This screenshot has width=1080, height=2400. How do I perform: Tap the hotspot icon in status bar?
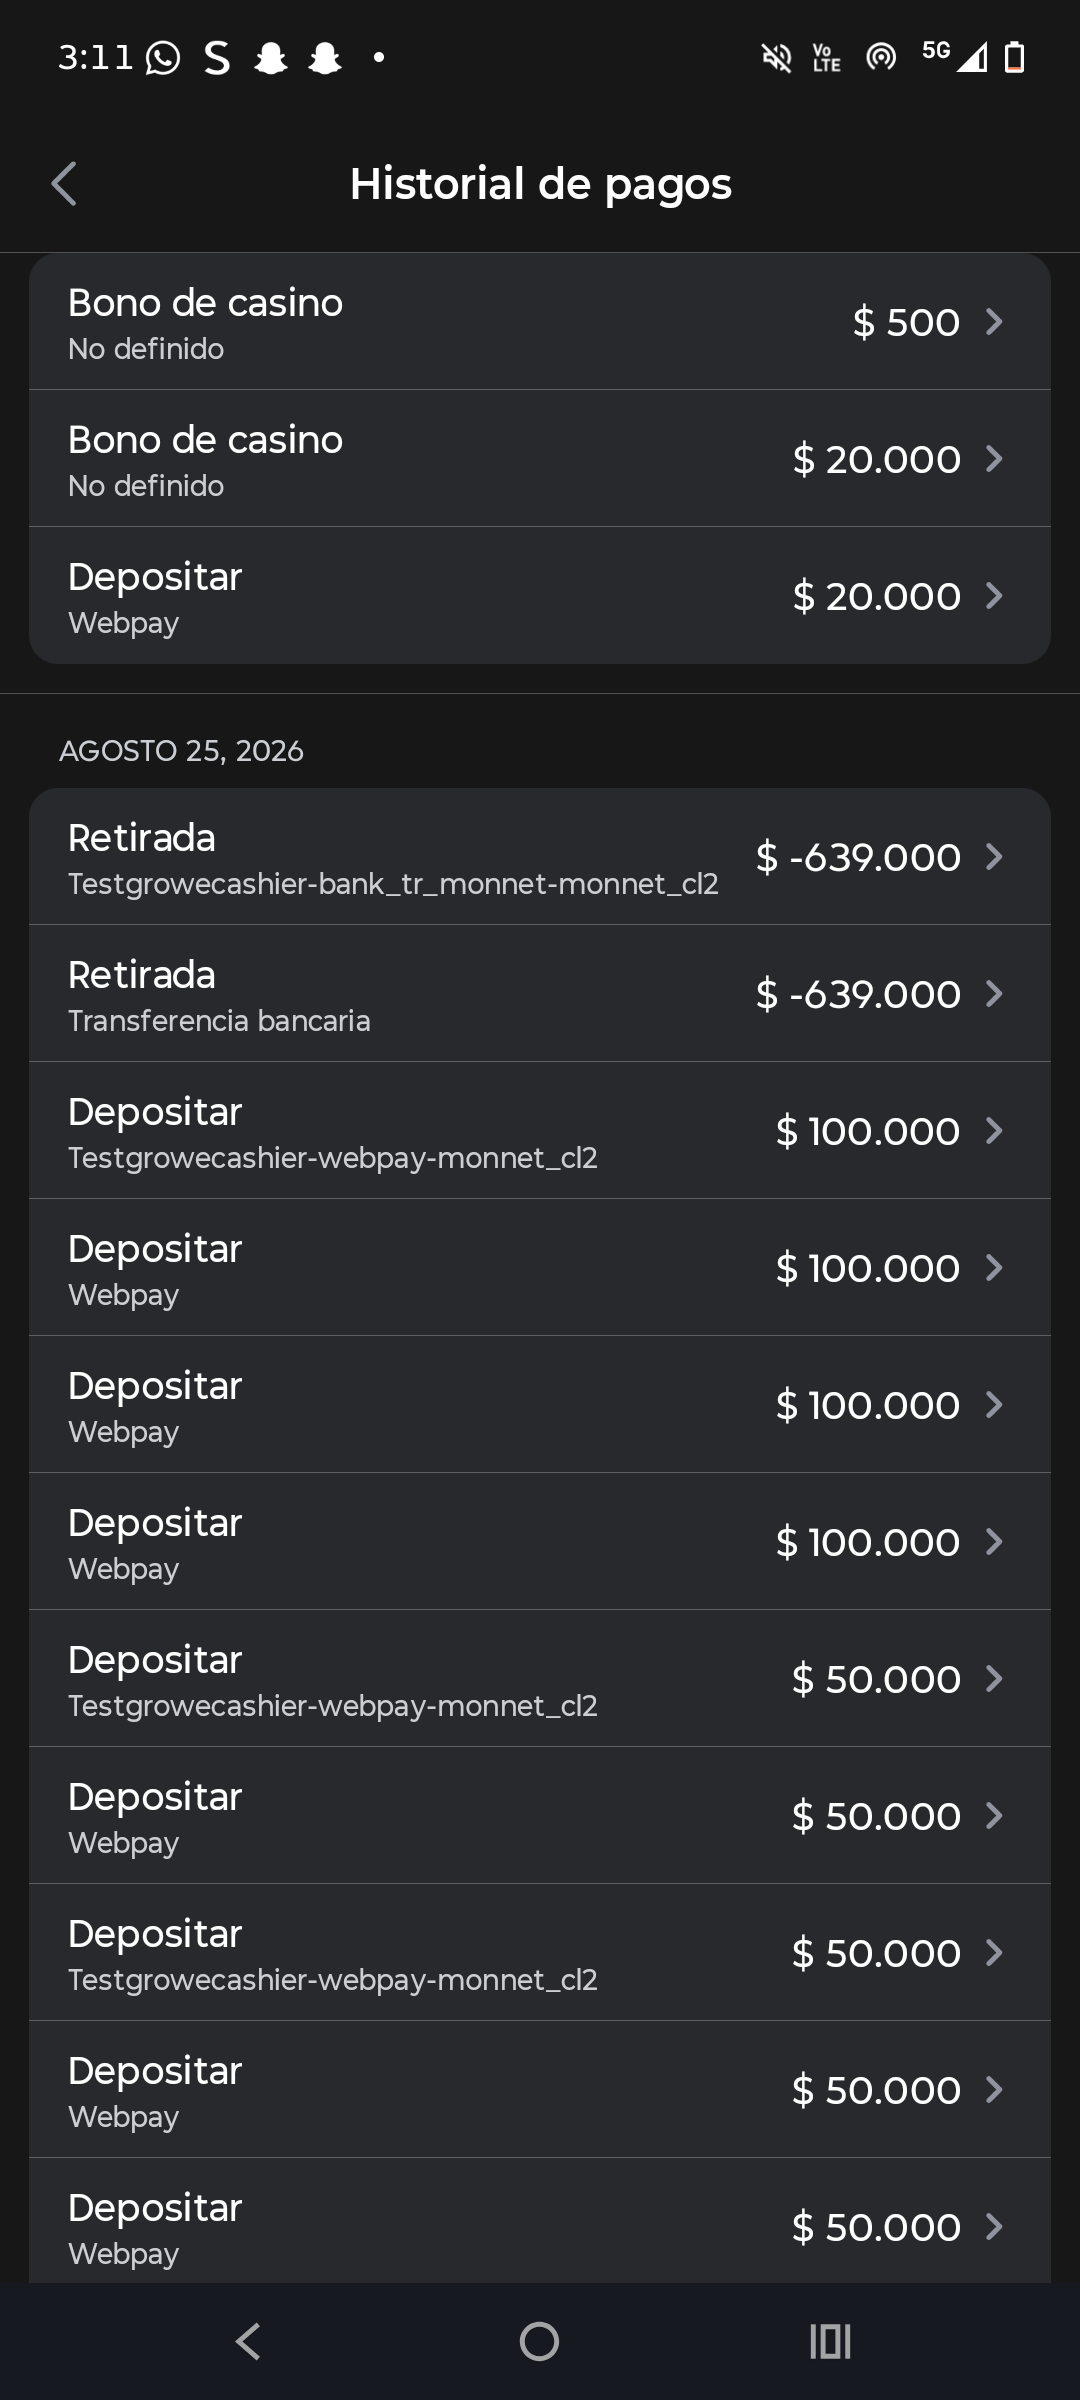coord(881,58)
